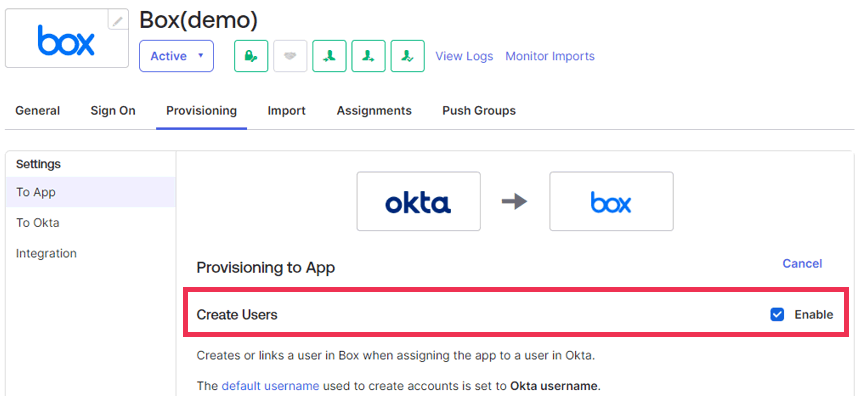This screenshot has width=862, height=416.
Task: Switch to the Sign On tab
Action: click(113, 110)
